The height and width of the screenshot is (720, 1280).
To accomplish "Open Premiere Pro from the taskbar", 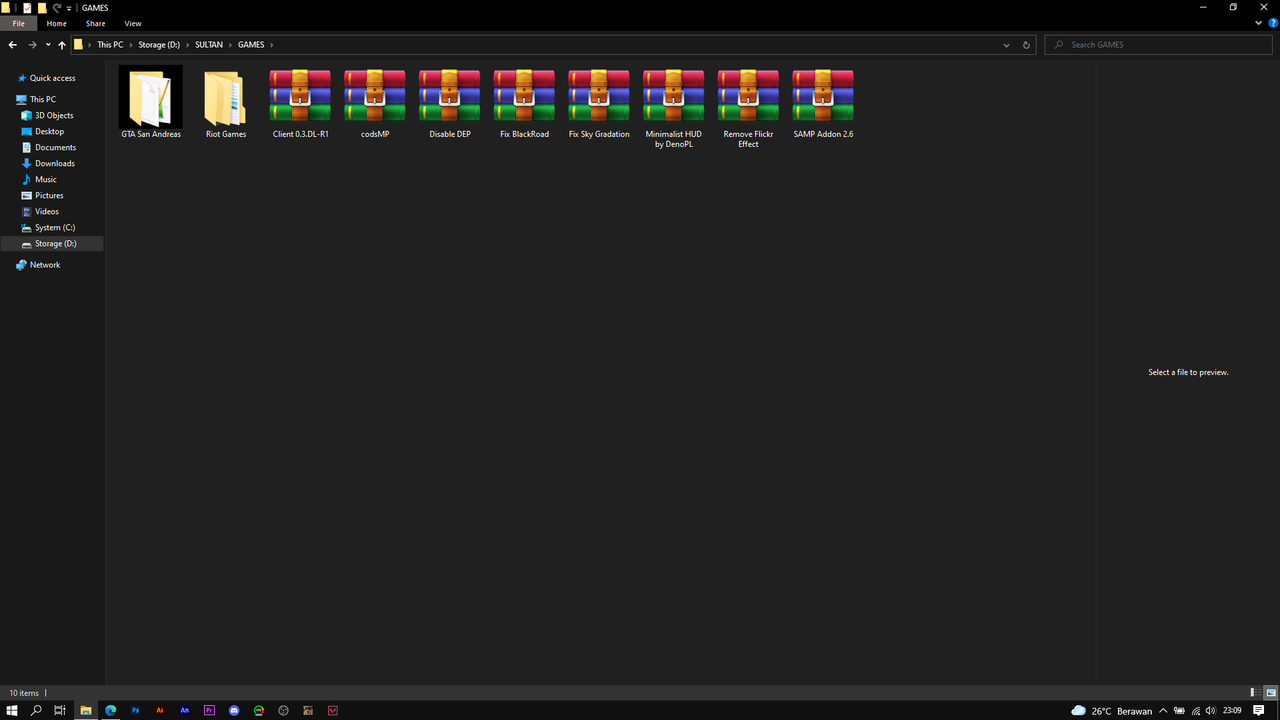I will pyautogui.click(x=209, y=710).
